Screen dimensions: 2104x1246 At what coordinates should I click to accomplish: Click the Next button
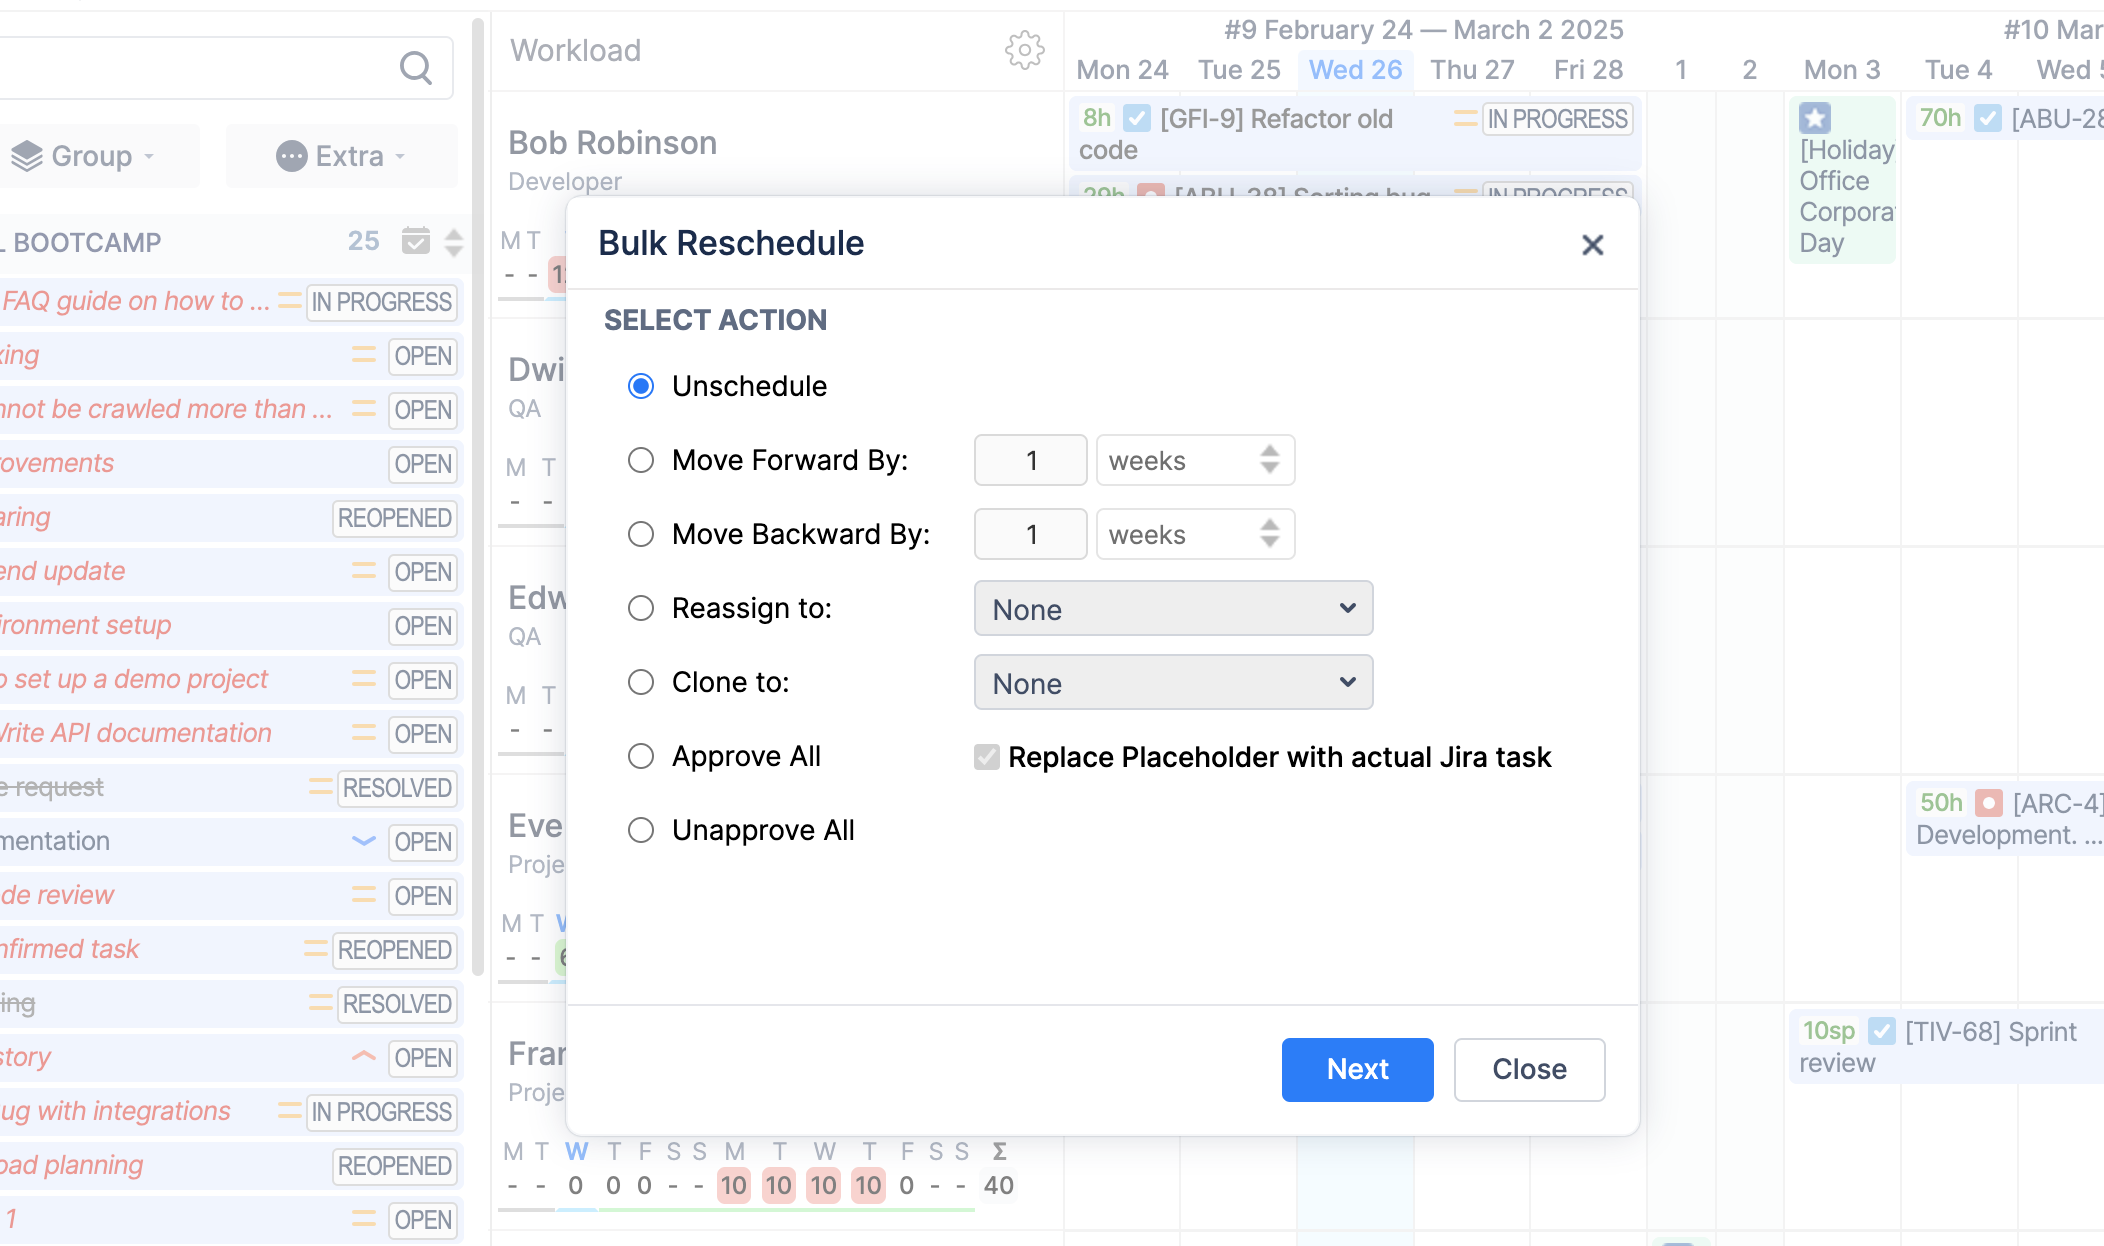pyautogui.click(x=1357, y=1069)
